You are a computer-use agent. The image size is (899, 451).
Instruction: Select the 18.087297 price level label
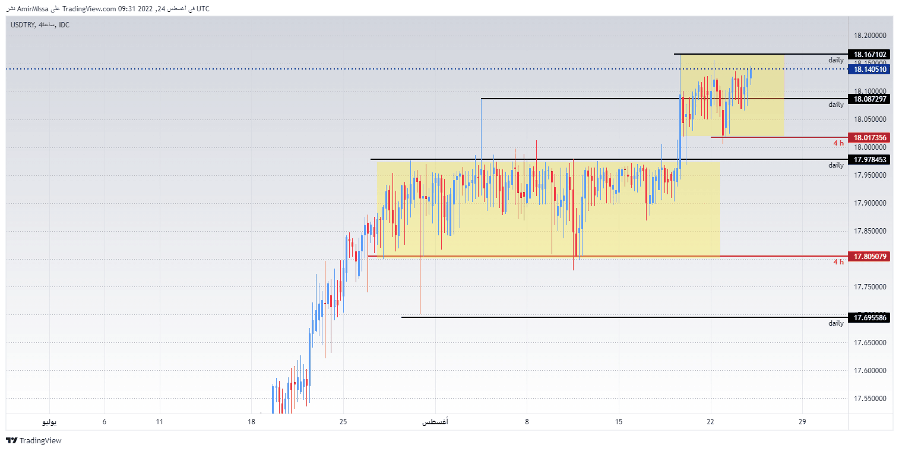tap(870, 99)
